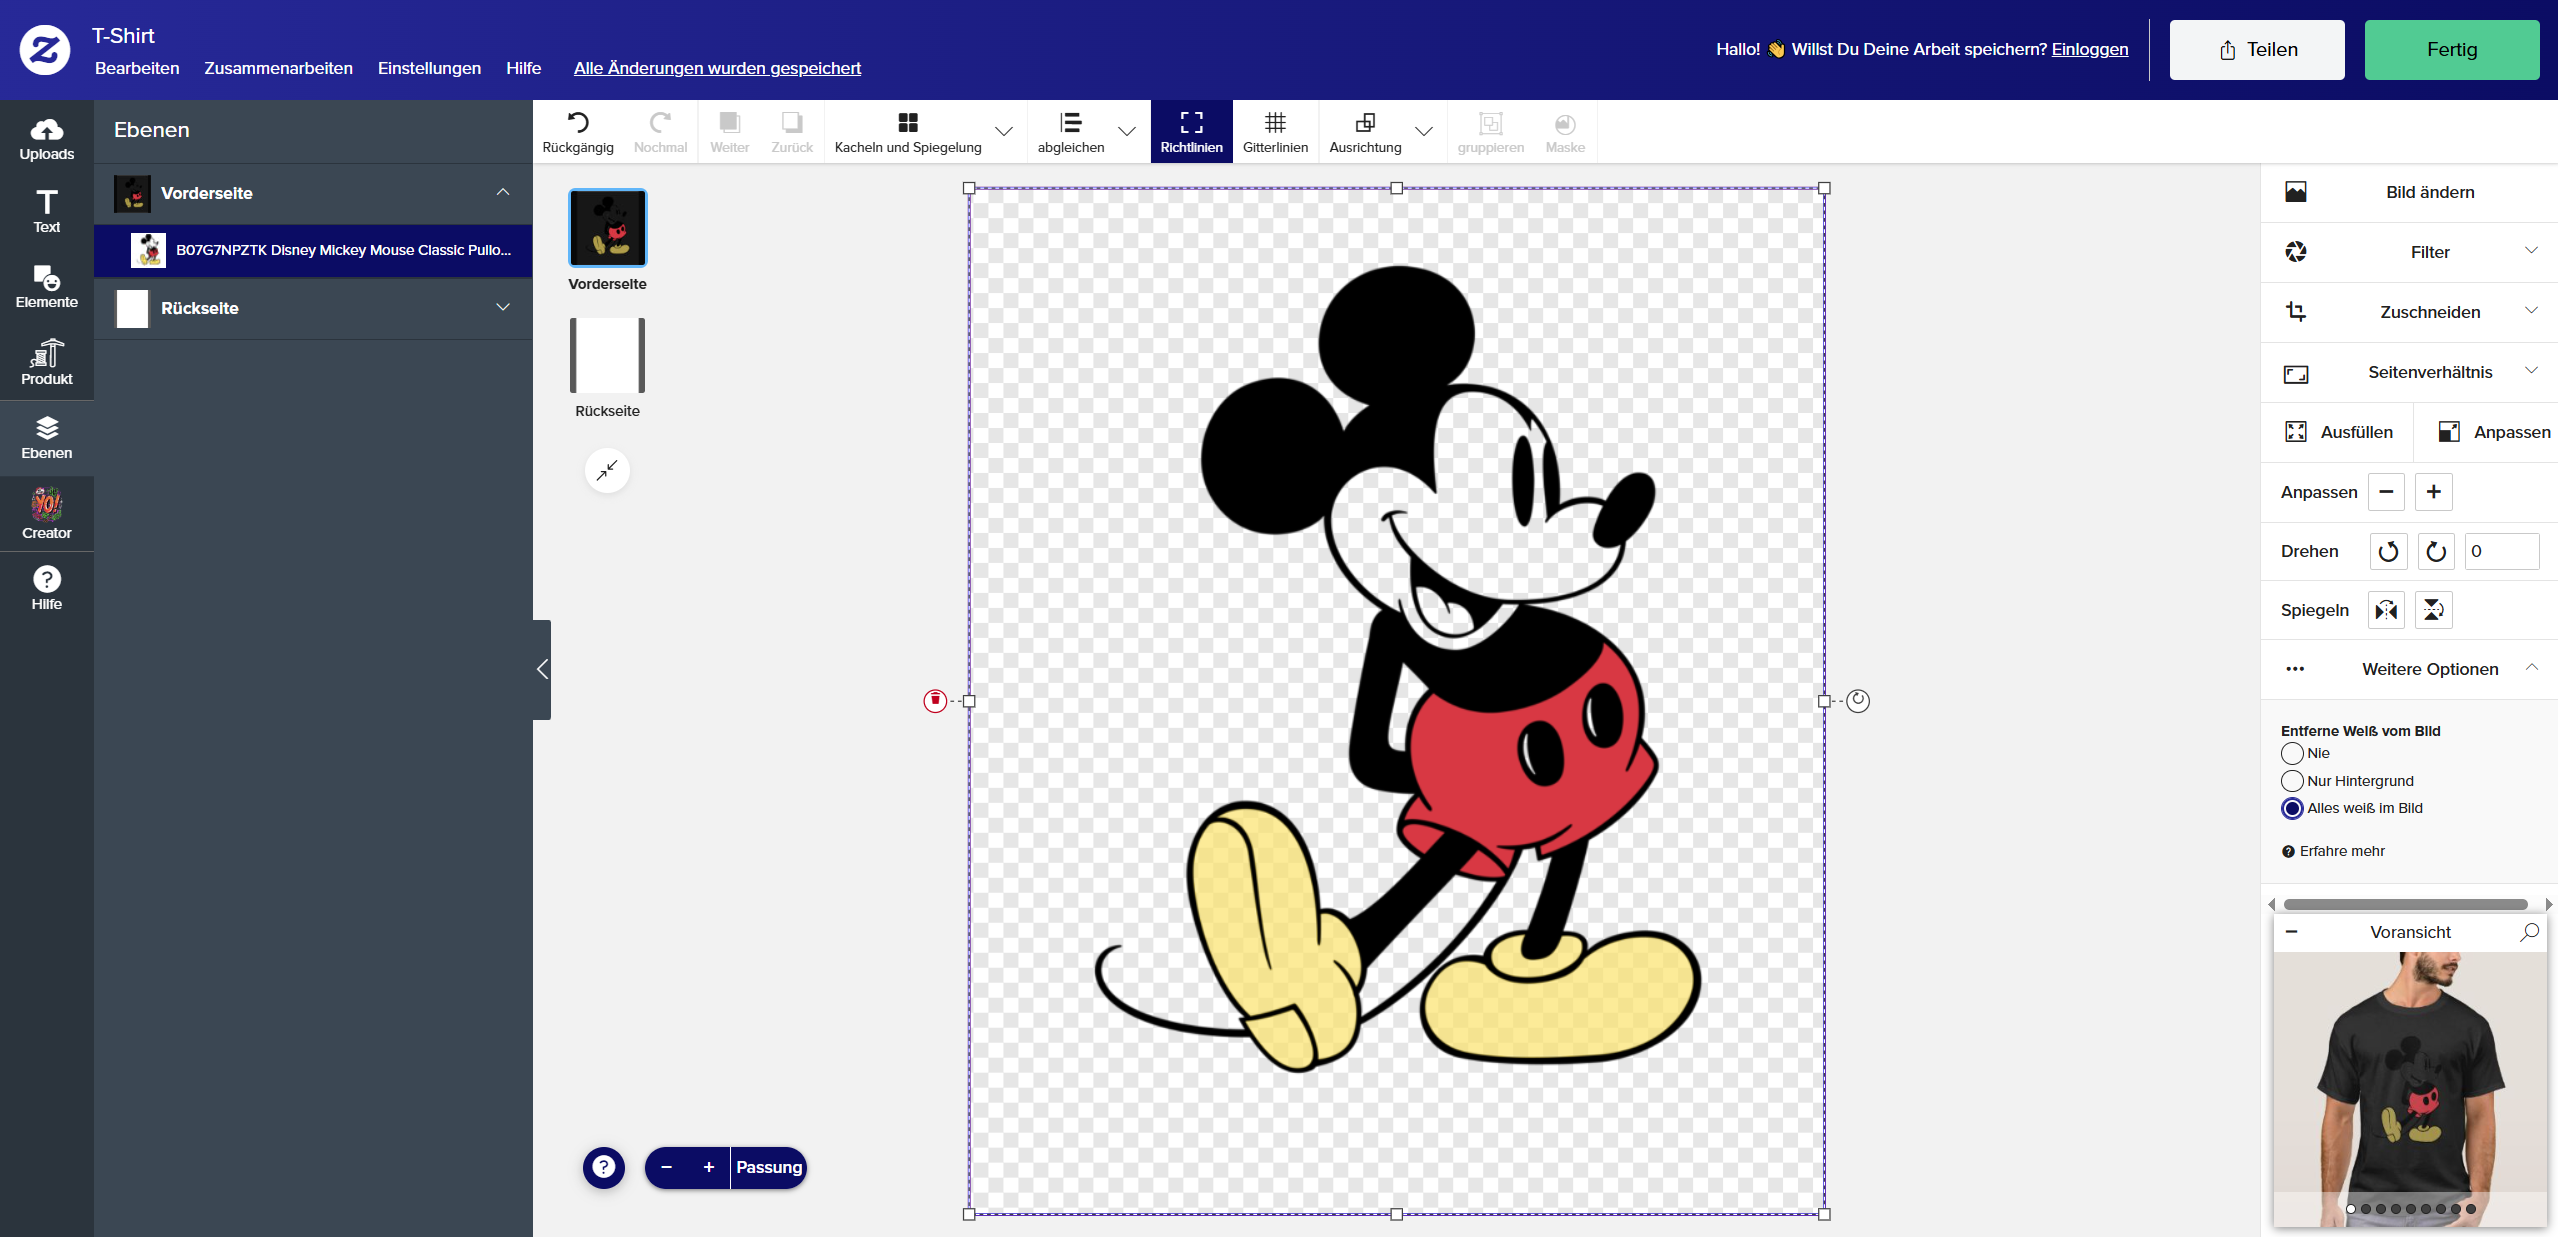Click the round help question button near zoom
This screenshot has width=2558, height=1237.
[604, 1167]
